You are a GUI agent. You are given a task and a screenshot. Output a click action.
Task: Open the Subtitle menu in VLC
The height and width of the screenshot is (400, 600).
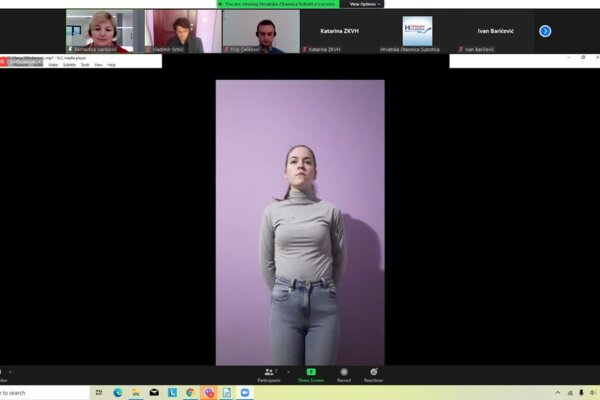[69, 64]
